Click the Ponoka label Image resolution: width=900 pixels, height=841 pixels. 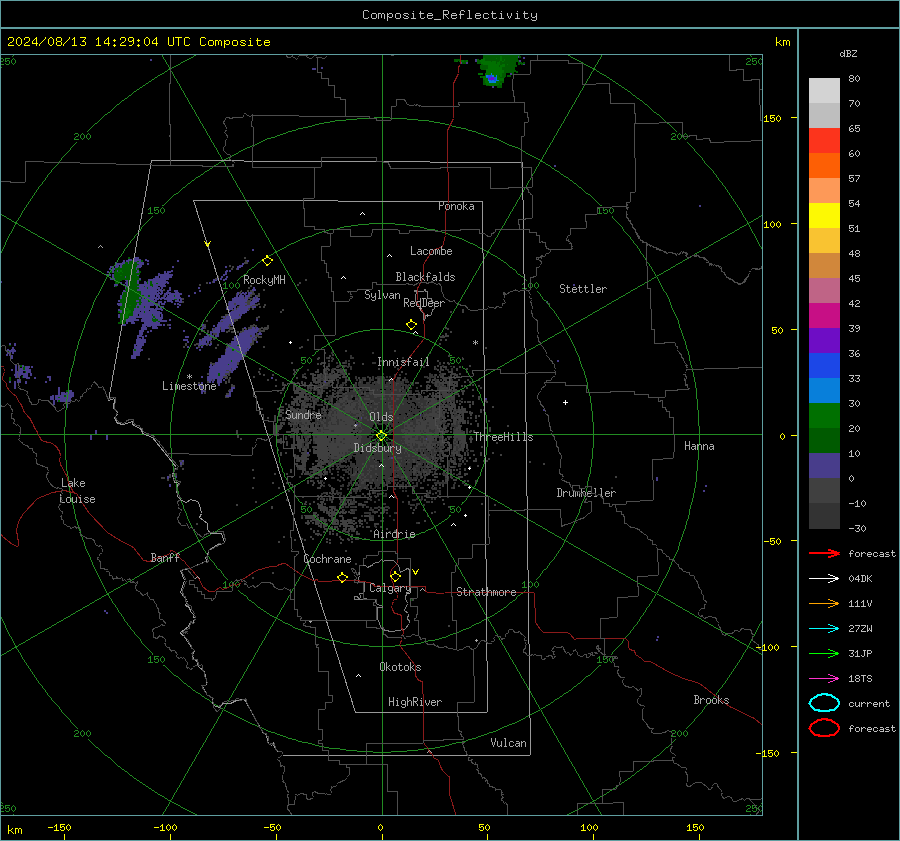[x=456, y=206]
